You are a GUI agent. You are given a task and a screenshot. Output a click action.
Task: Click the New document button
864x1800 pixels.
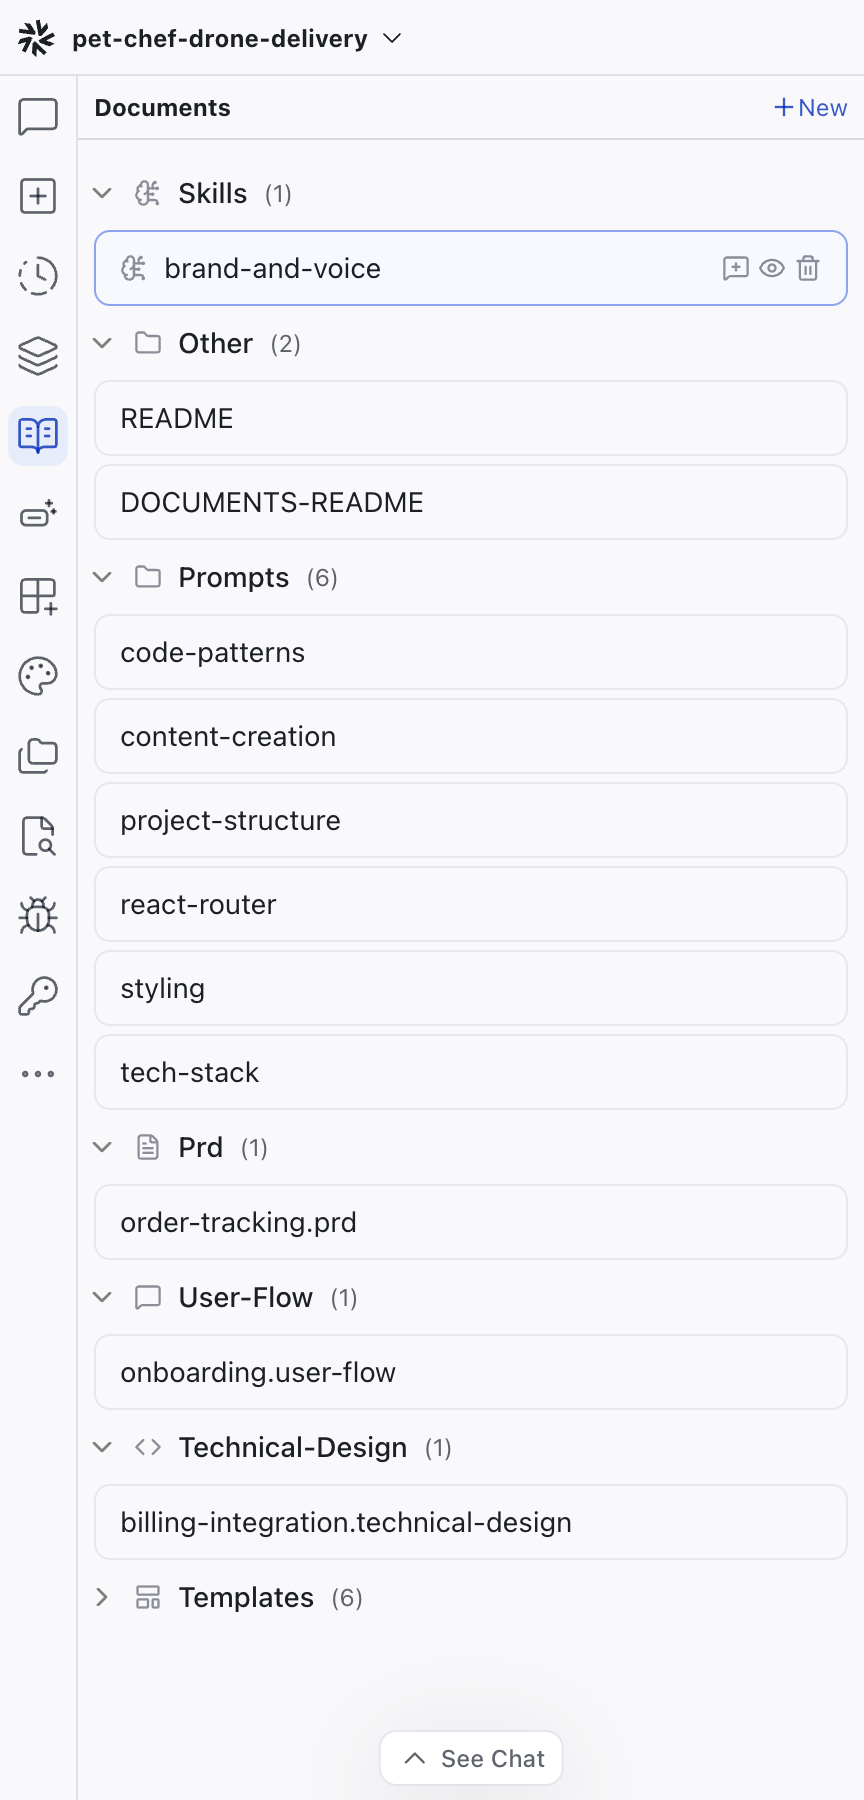click(x=810, y=108)
